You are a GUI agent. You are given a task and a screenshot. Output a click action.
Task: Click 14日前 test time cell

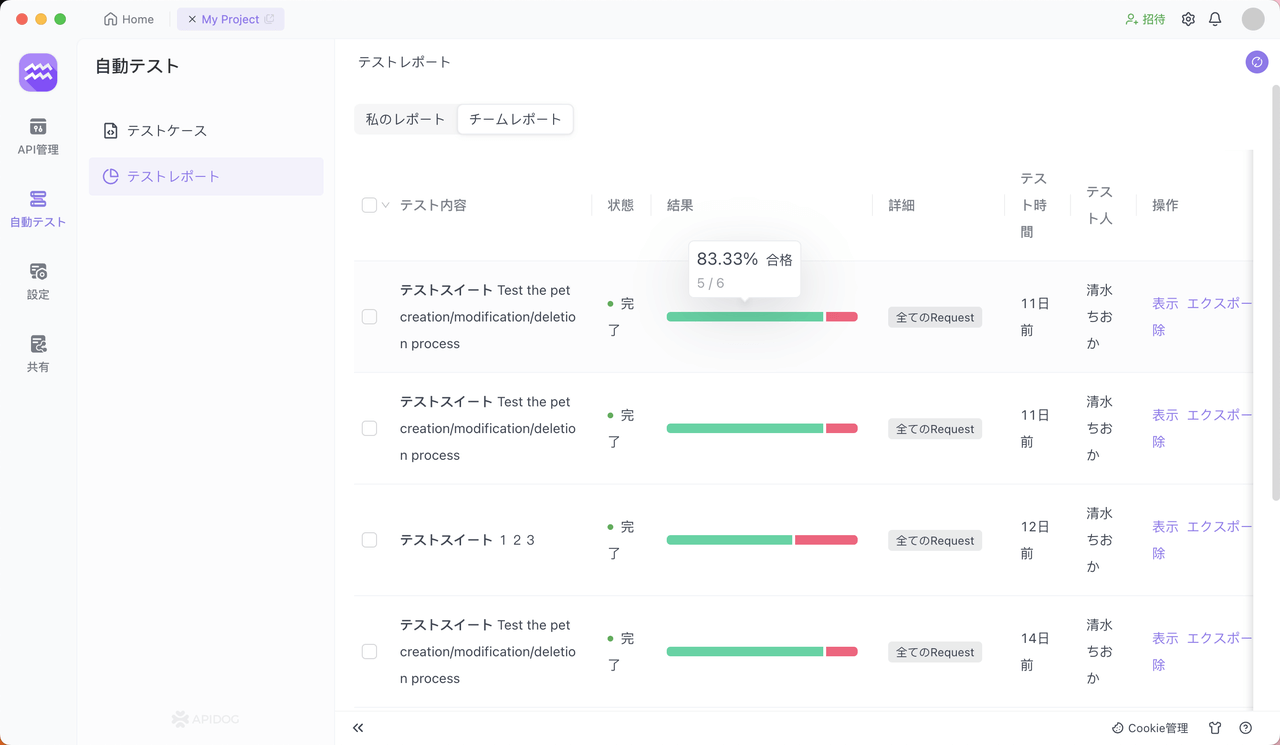[1034, 652]
